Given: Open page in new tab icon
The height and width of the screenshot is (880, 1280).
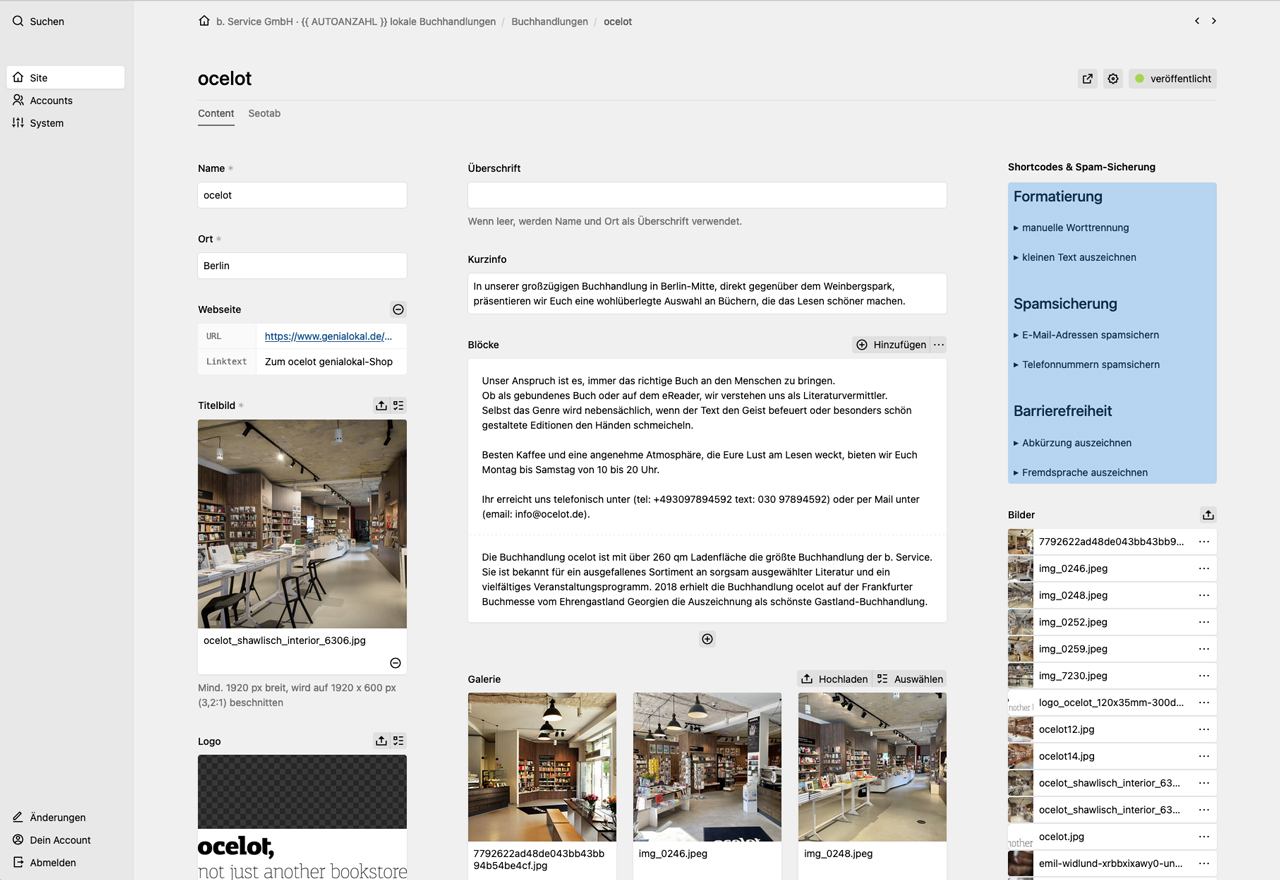Looking at the screenshot, I should tap(1087, 79).
